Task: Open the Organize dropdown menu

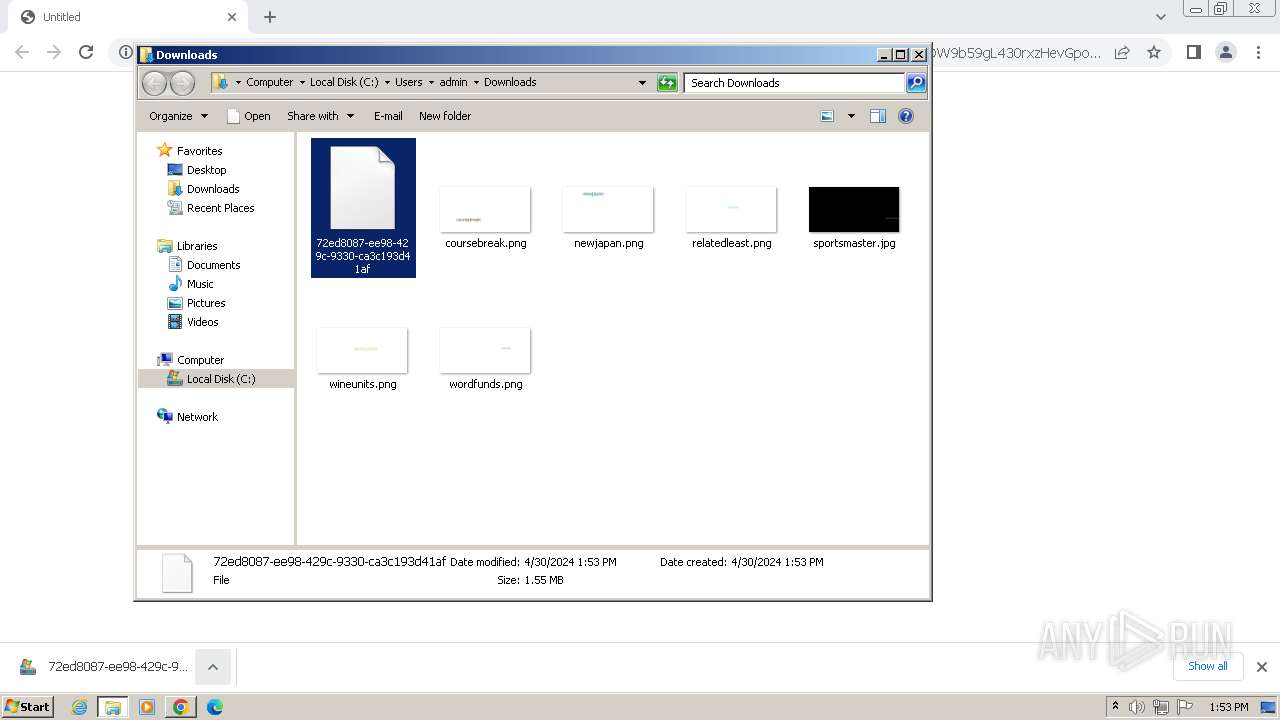Action: point(178,116)
